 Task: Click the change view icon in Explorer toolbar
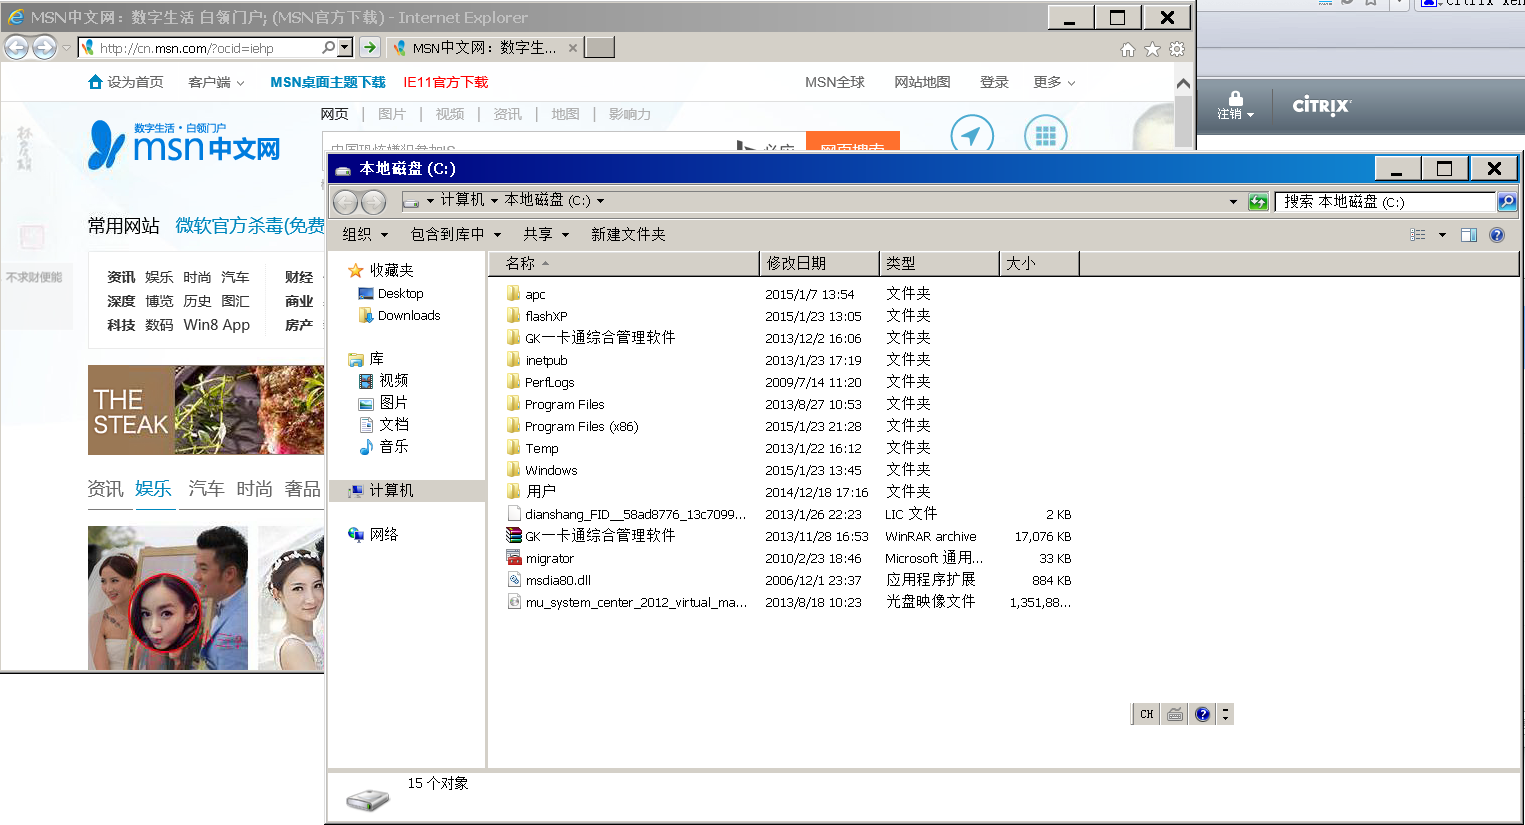[1418, 235]
